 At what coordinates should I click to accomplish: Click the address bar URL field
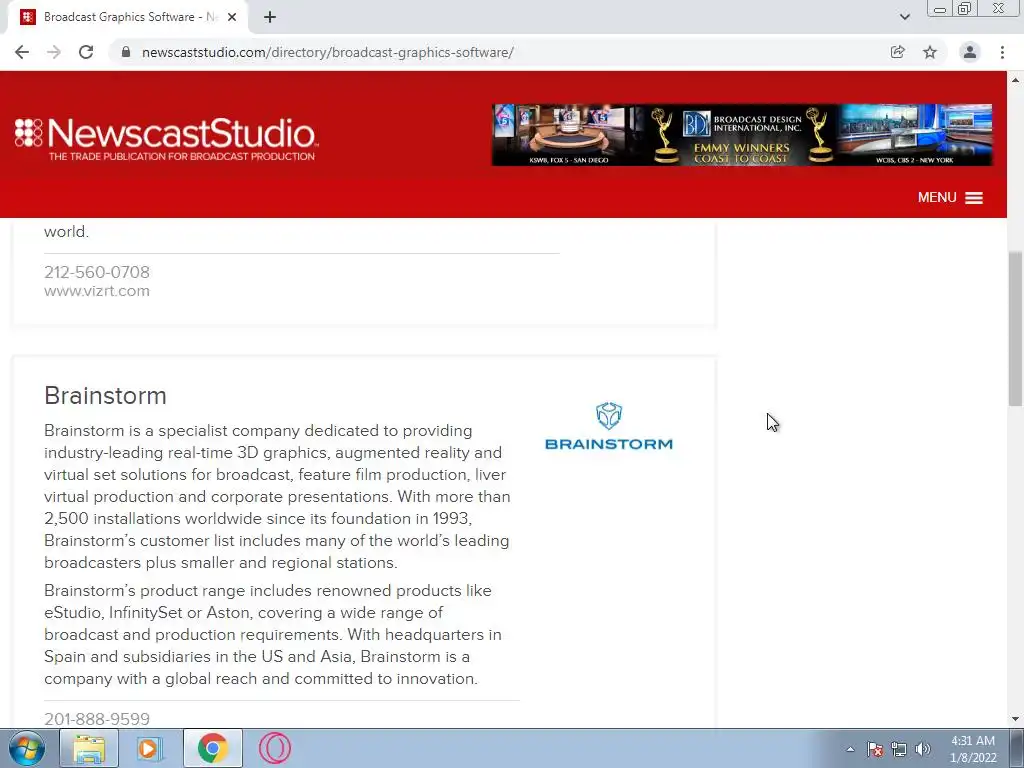coord(502,52)
